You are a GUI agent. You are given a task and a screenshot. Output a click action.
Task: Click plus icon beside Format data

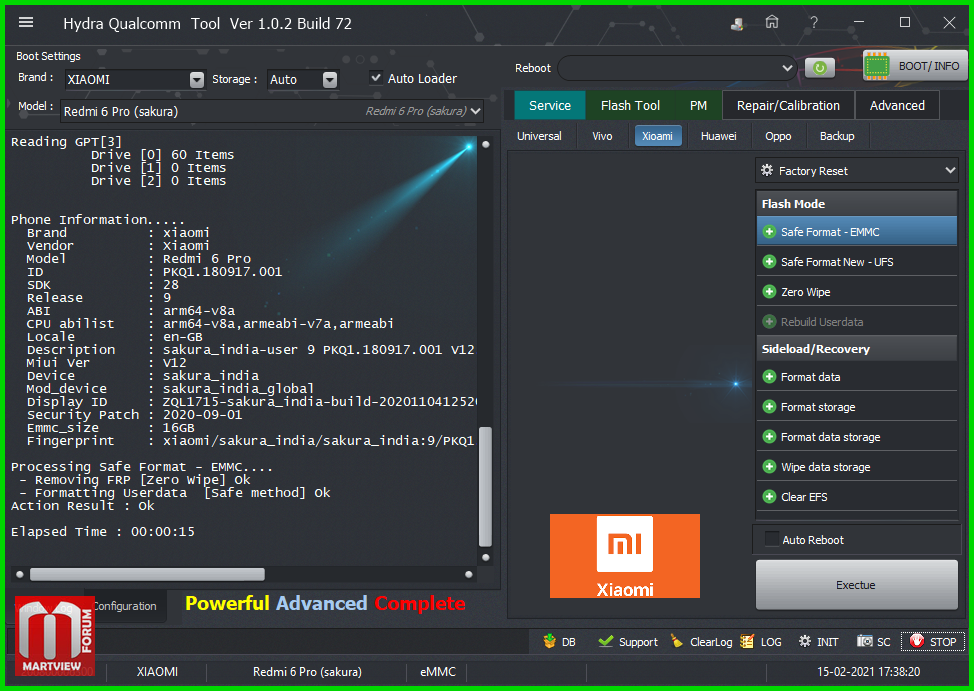[x=769, y=377]
